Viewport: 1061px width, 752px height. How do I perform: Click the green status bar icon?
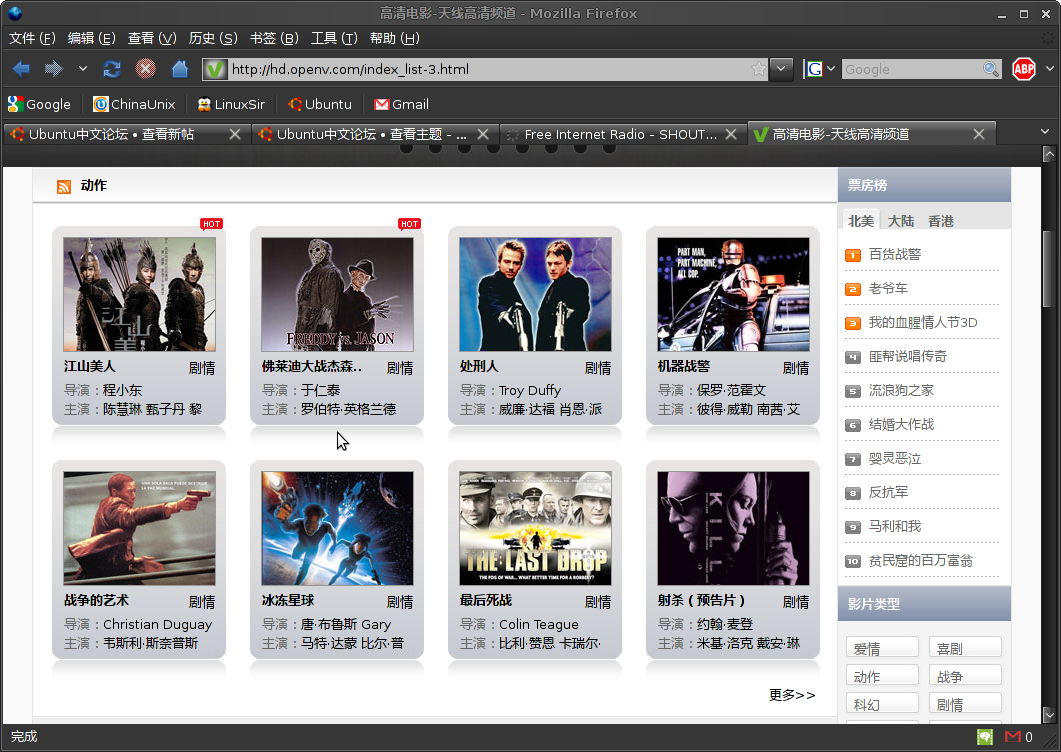click(x=985, y=736)
